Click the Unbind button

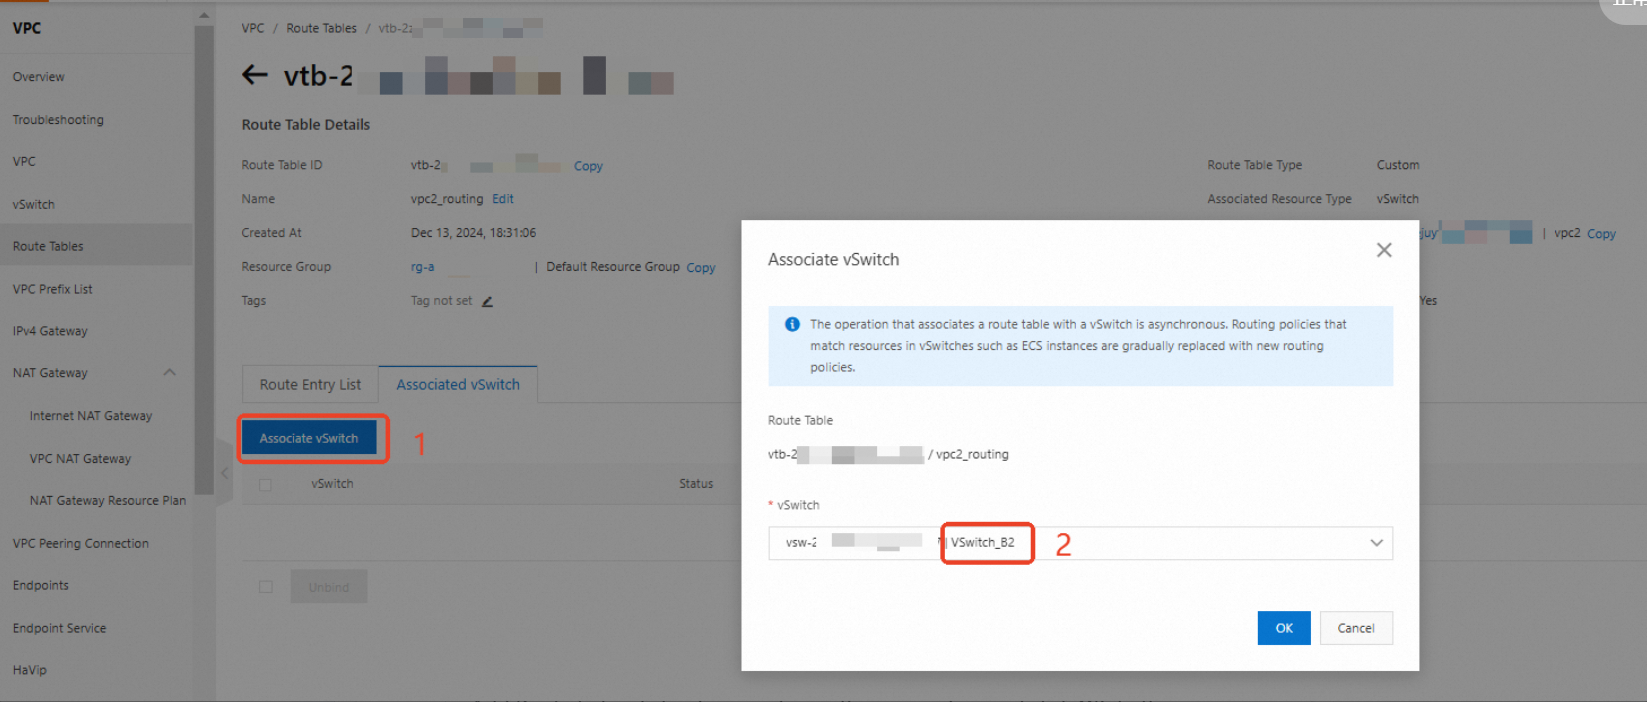coord(329,587)
